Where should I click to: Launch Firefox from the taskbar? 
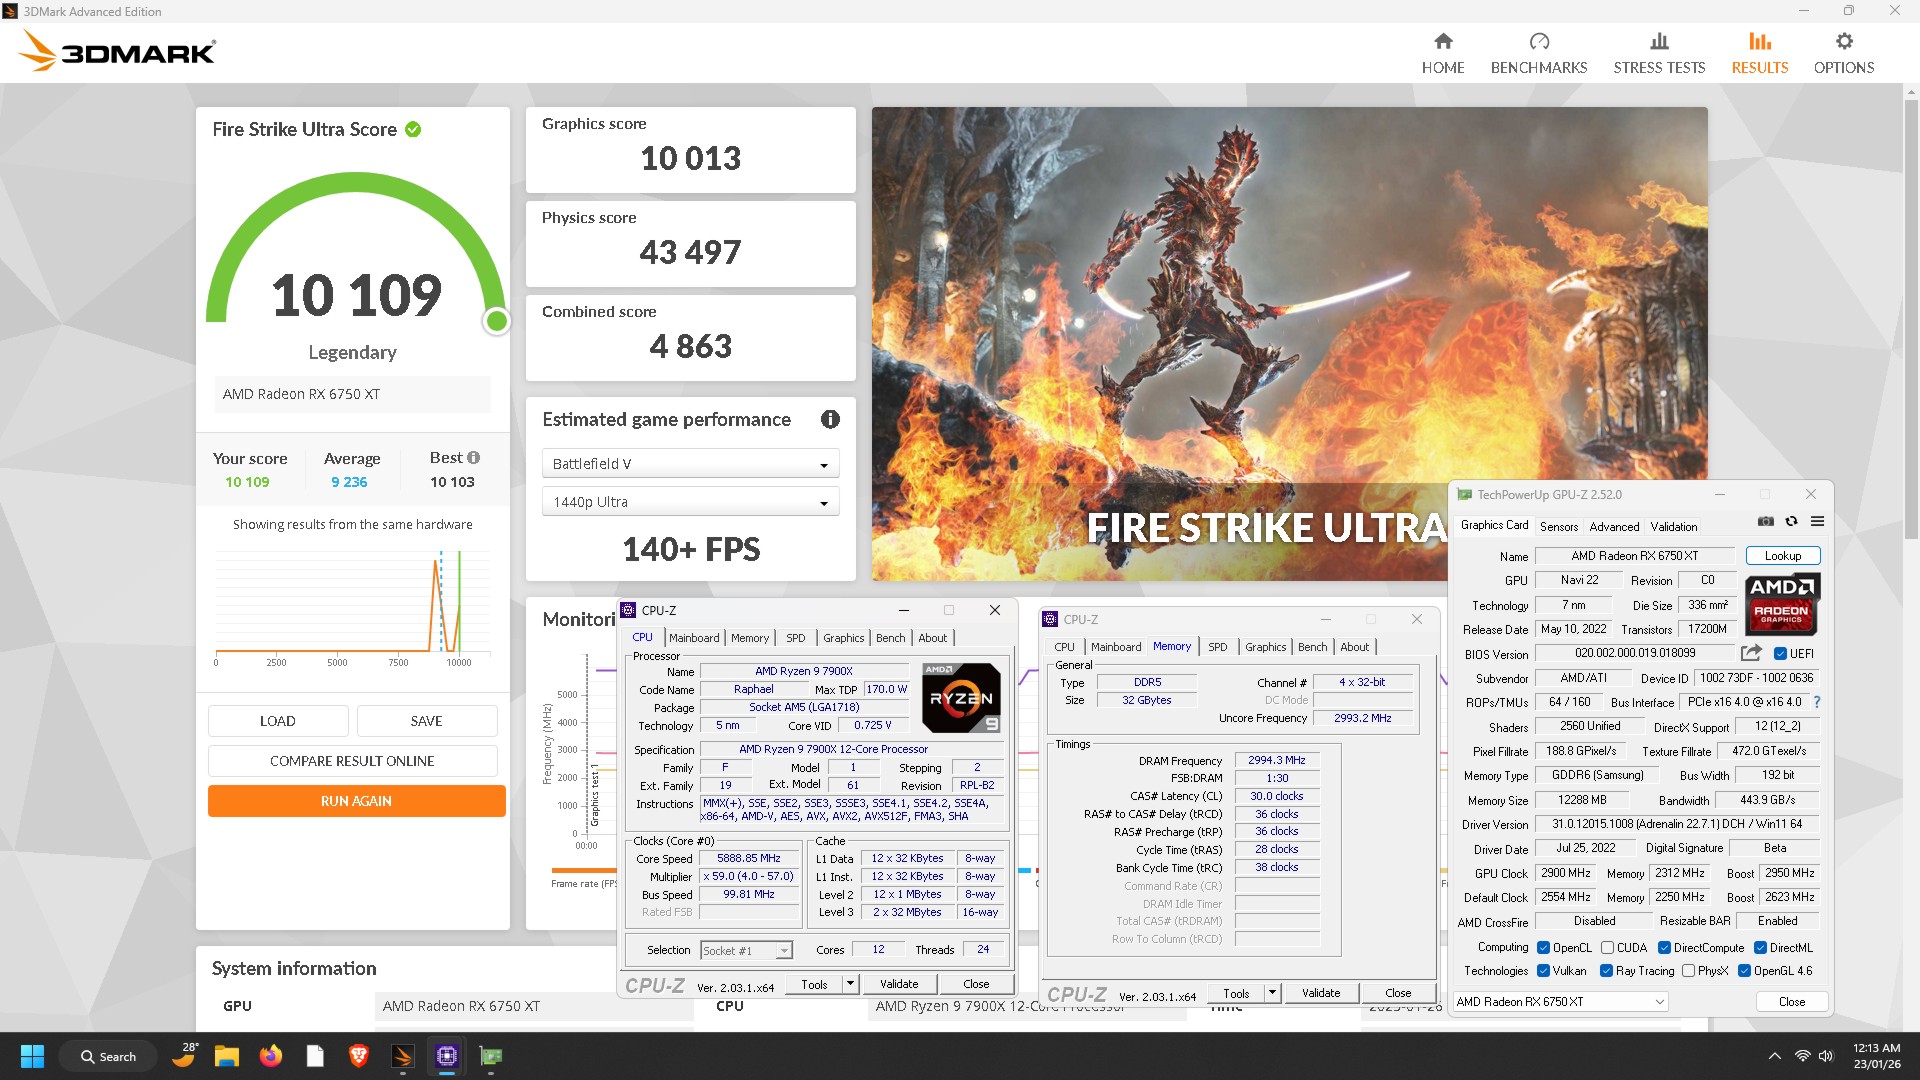[270, 1056]
